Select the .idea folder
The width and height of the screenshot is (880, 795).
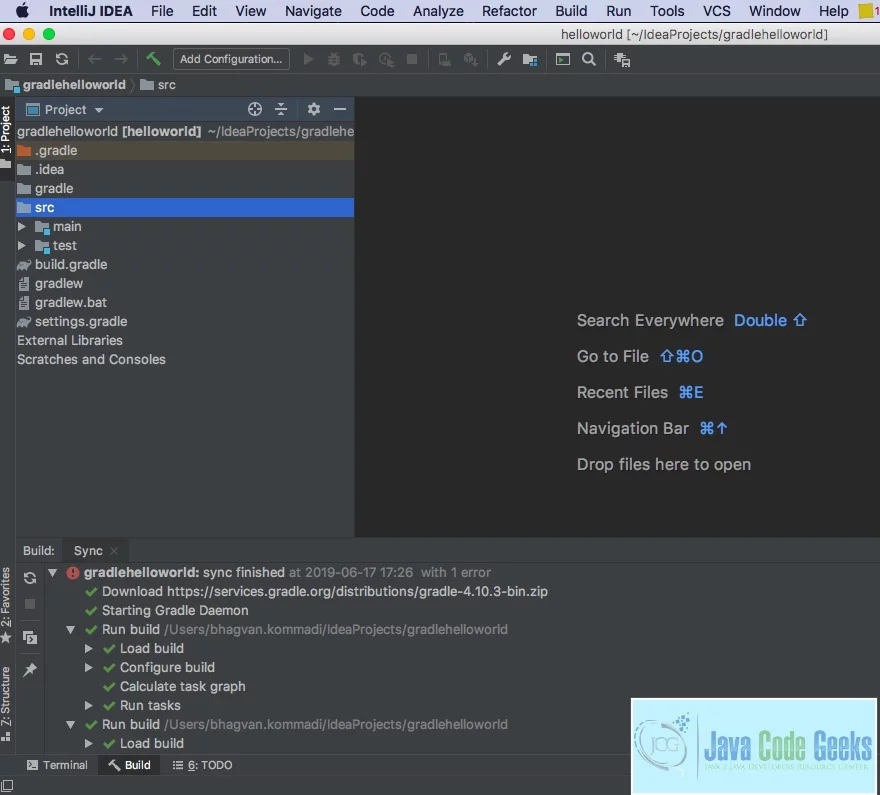click(x=185, y=169)
